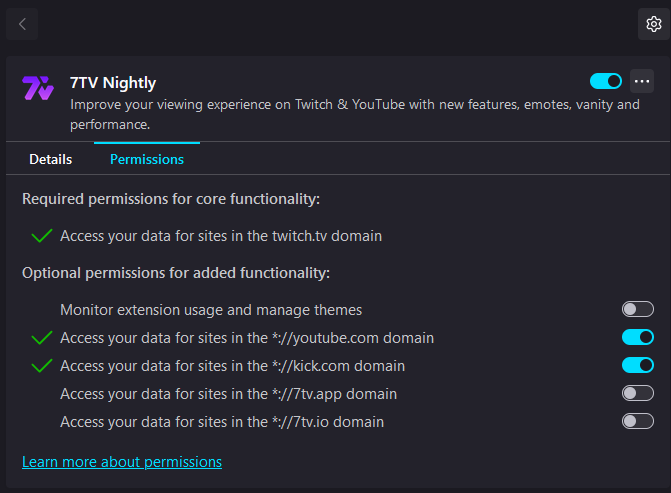Enable 7tv.app domain access permission
The height and width of the screenshot is (493, 671).
coord(638,393)
